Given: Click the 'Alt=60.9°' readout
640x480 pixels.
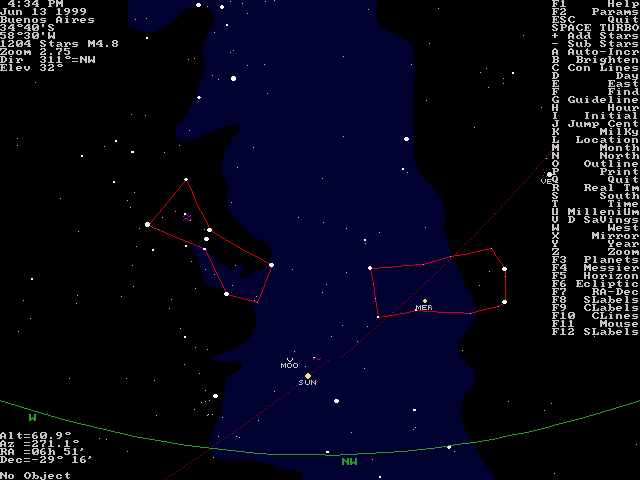Looking at the screenshot, I should click(x=36, y=435).
